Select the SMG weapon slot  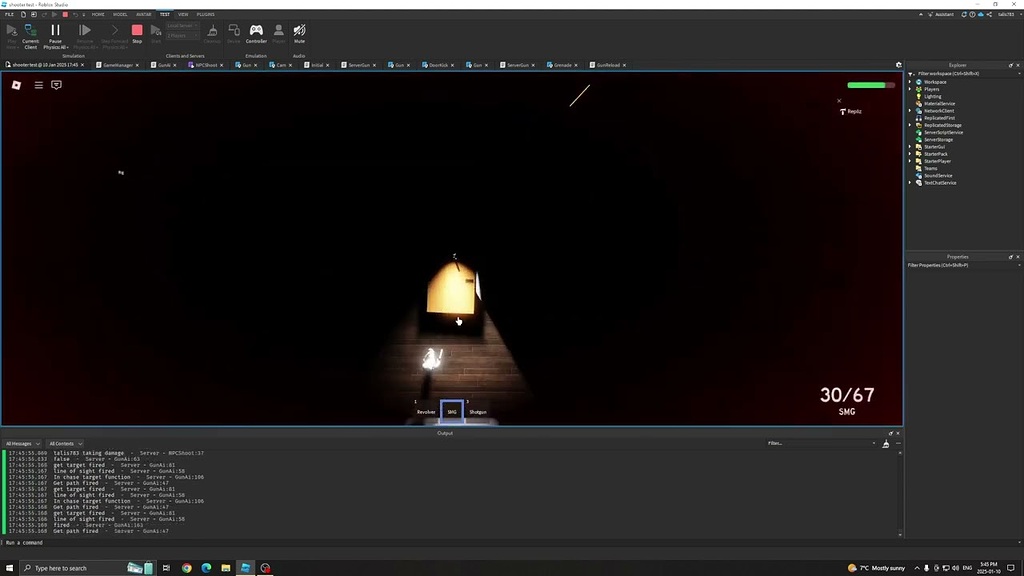click(452, 411)
